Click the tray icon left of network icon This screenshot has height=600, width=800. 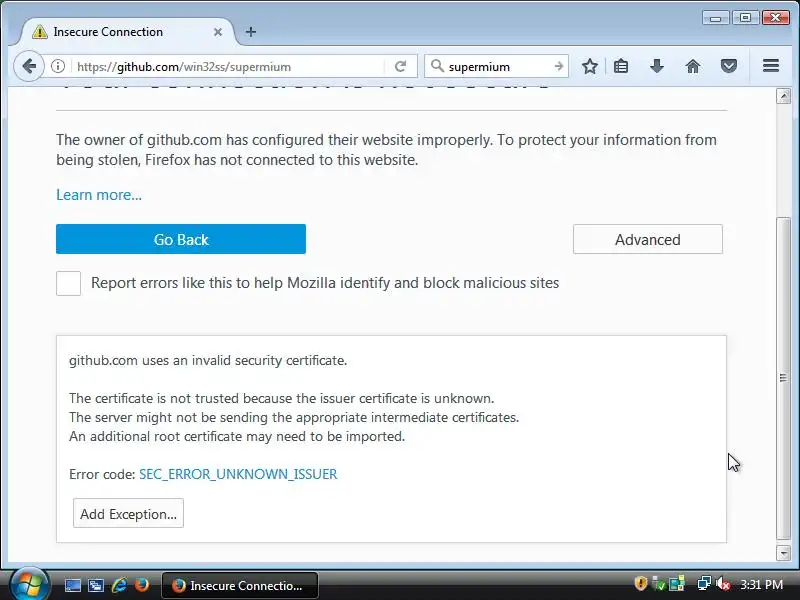pos(677,584)
